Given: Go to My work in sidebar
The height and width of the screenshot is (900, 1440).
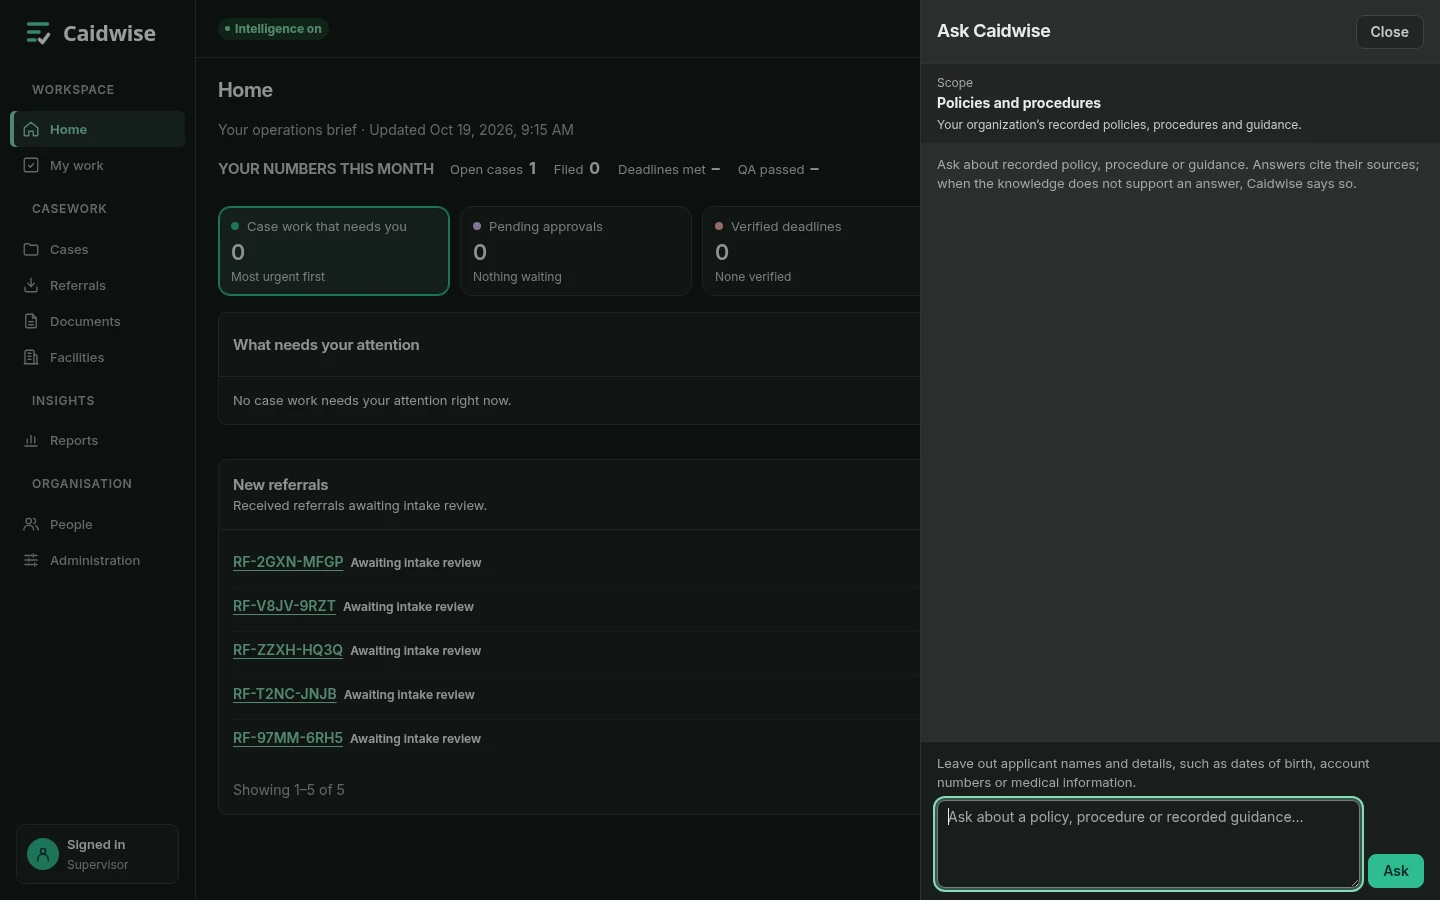Looking at the screenshot, I should (x=98, y=165).
